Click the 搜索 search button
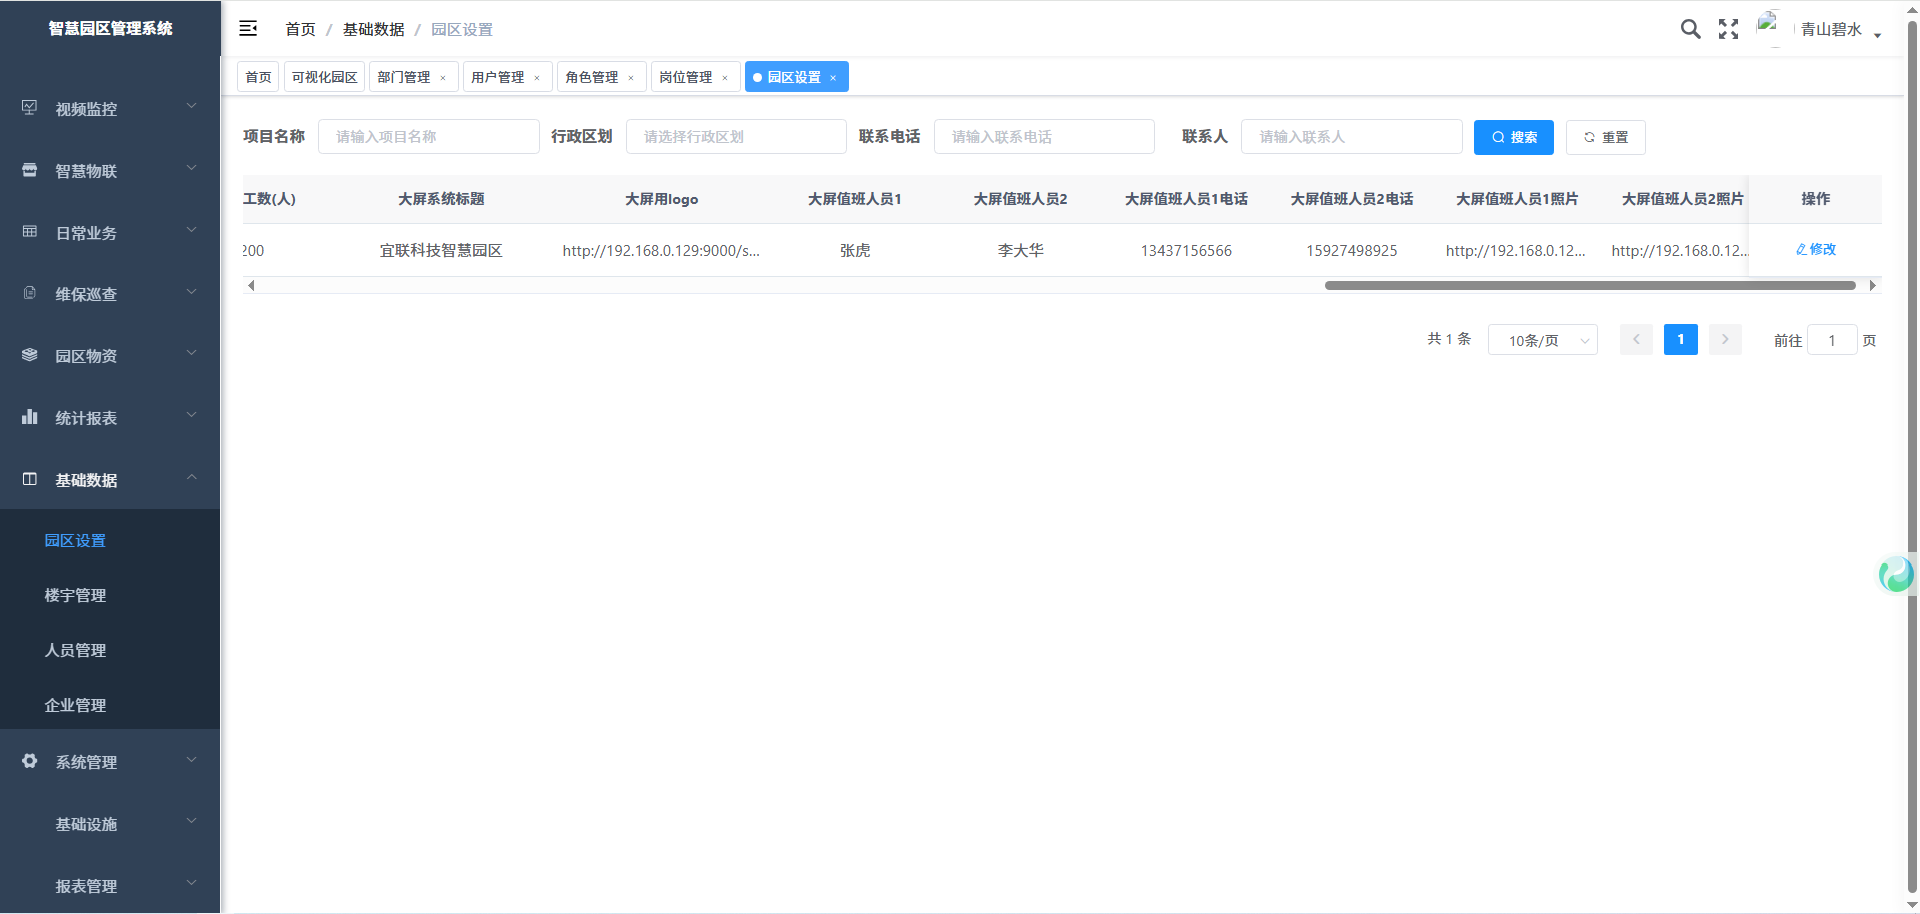 [x=1513, y=137]
